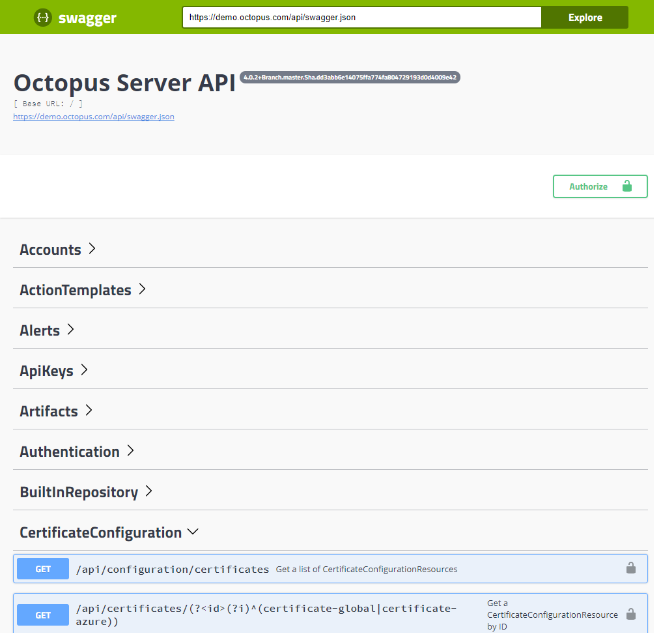Open the Alerts tag heading

[40, 331]
